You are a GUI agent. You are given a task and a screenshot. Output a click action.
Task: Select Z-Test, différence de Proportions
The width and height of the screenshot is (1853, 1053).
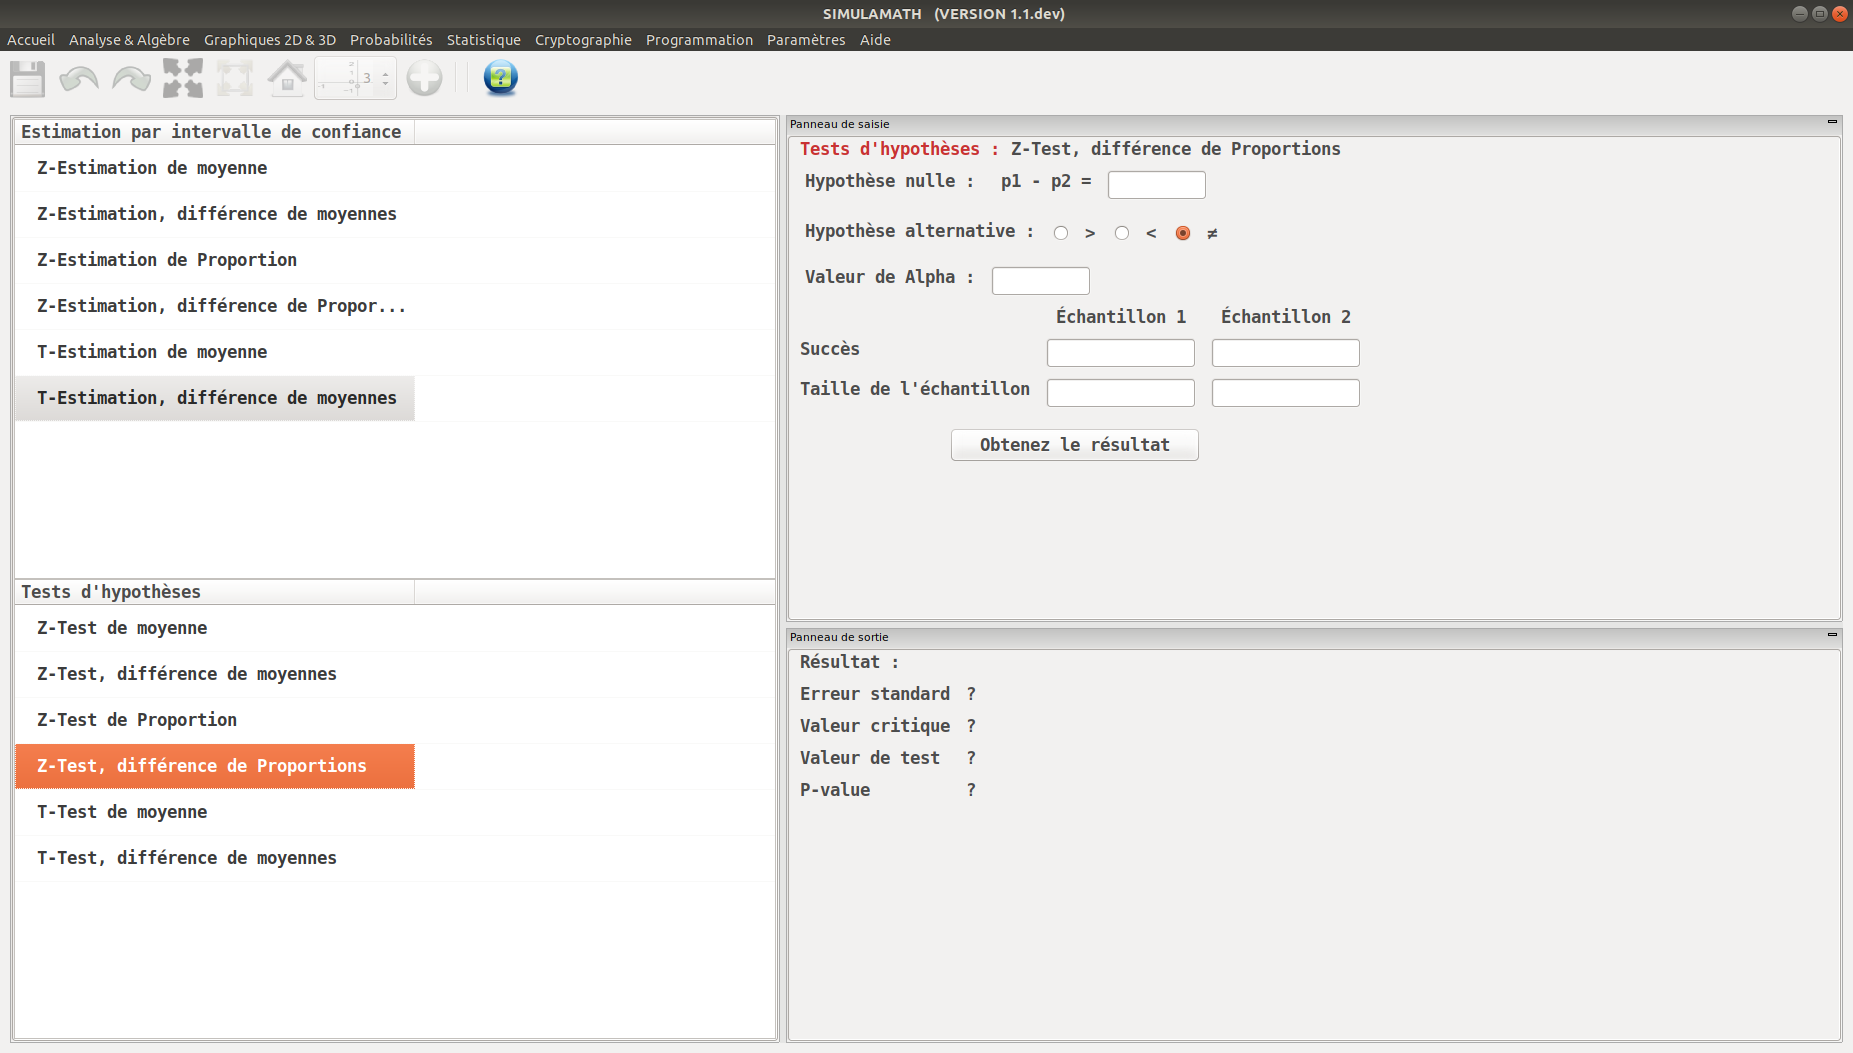(215, 766)
